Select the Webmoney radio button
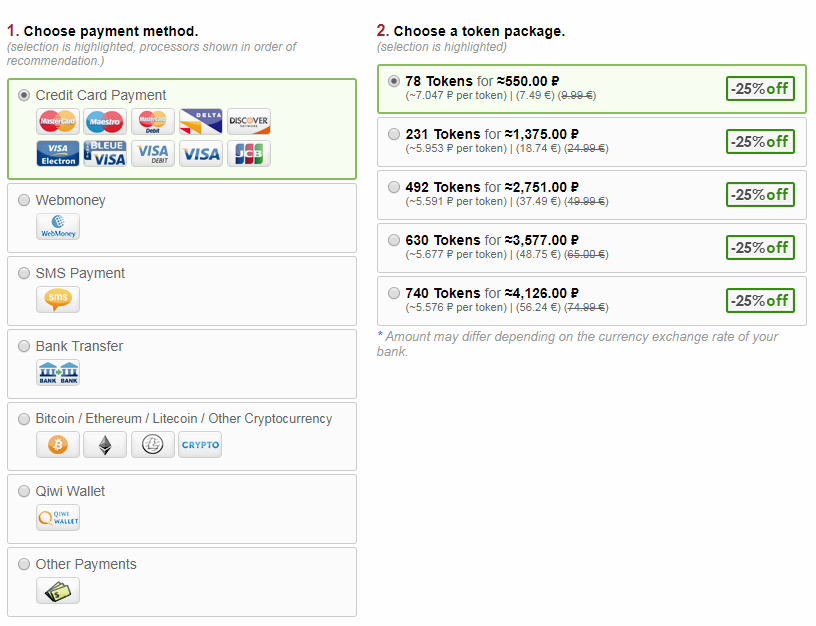816x626 pixels. (24, 201)
